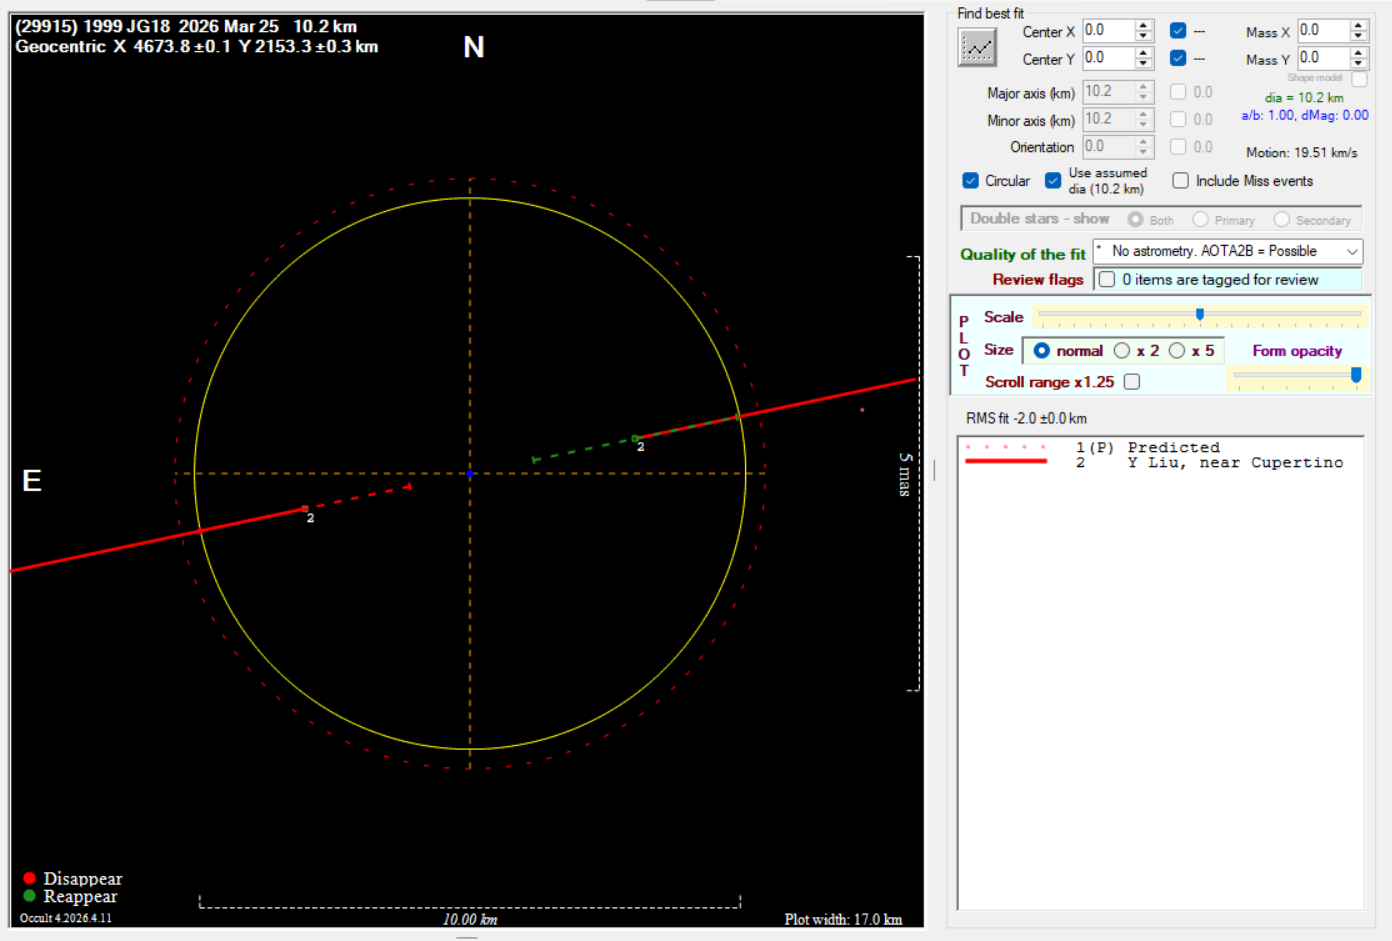The image size is (1392, 941).
Task: Select the Predicted entry in observer list
Action: pyautogui.click(x=1173, y=448)
